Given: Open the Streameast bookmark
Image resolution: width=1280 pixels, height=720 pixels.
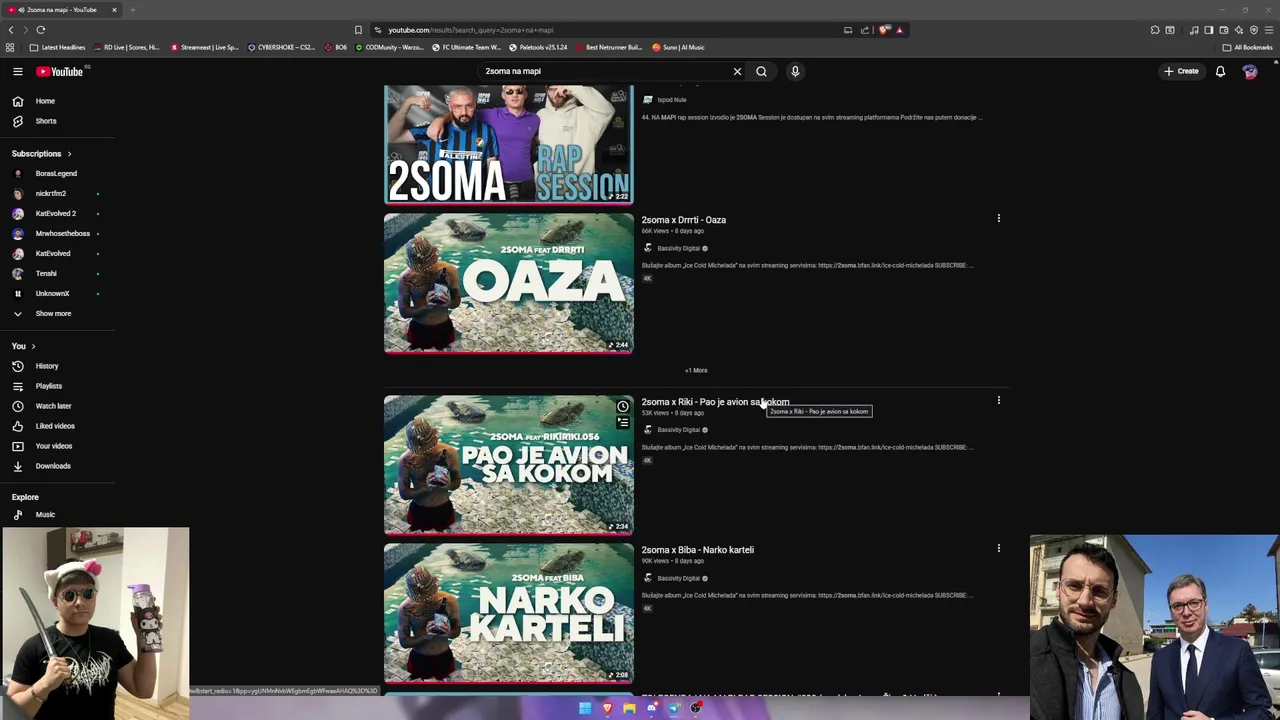Looking at the screenshot, I should (x=205, y=47).
